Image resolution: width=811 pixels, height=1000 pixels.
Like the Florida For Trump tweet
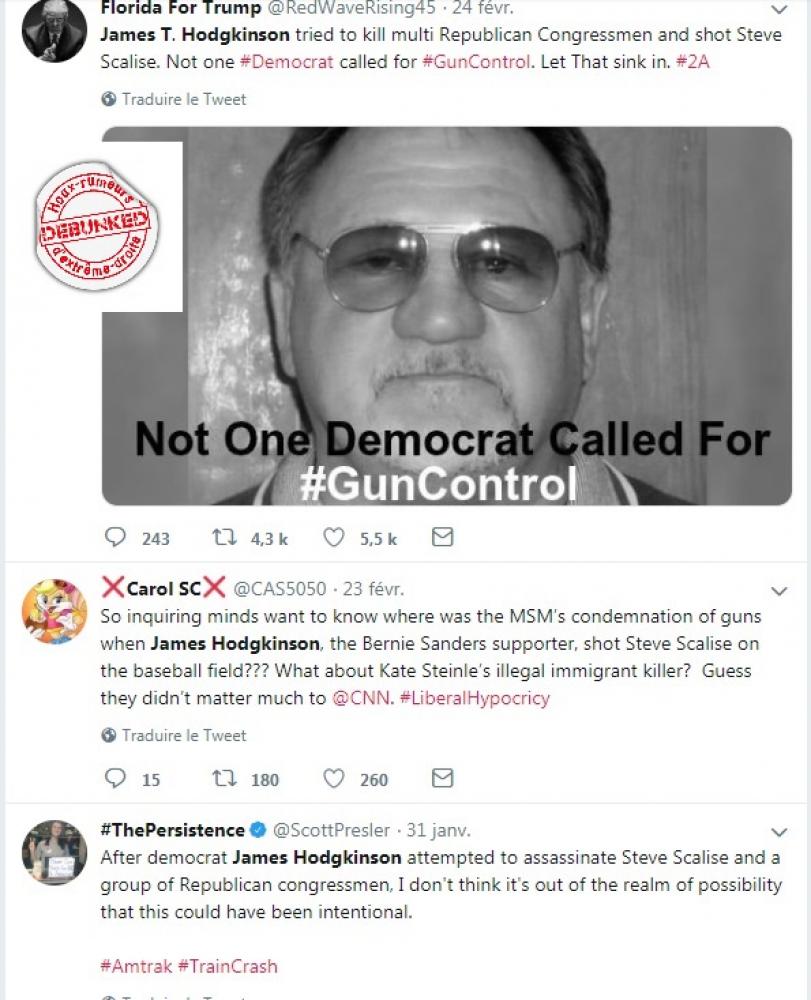click(x=334, y=538)
